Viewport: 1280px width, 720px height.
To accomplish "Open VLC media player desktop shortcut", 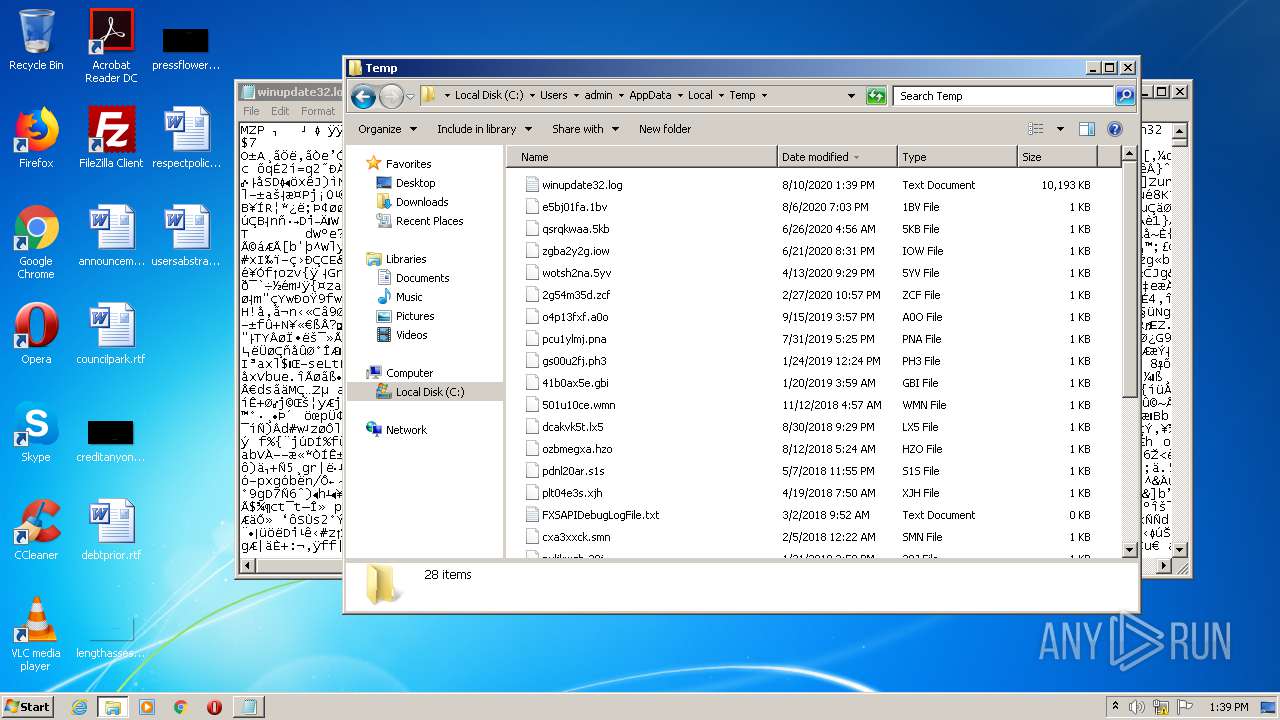I will [36, 634].
